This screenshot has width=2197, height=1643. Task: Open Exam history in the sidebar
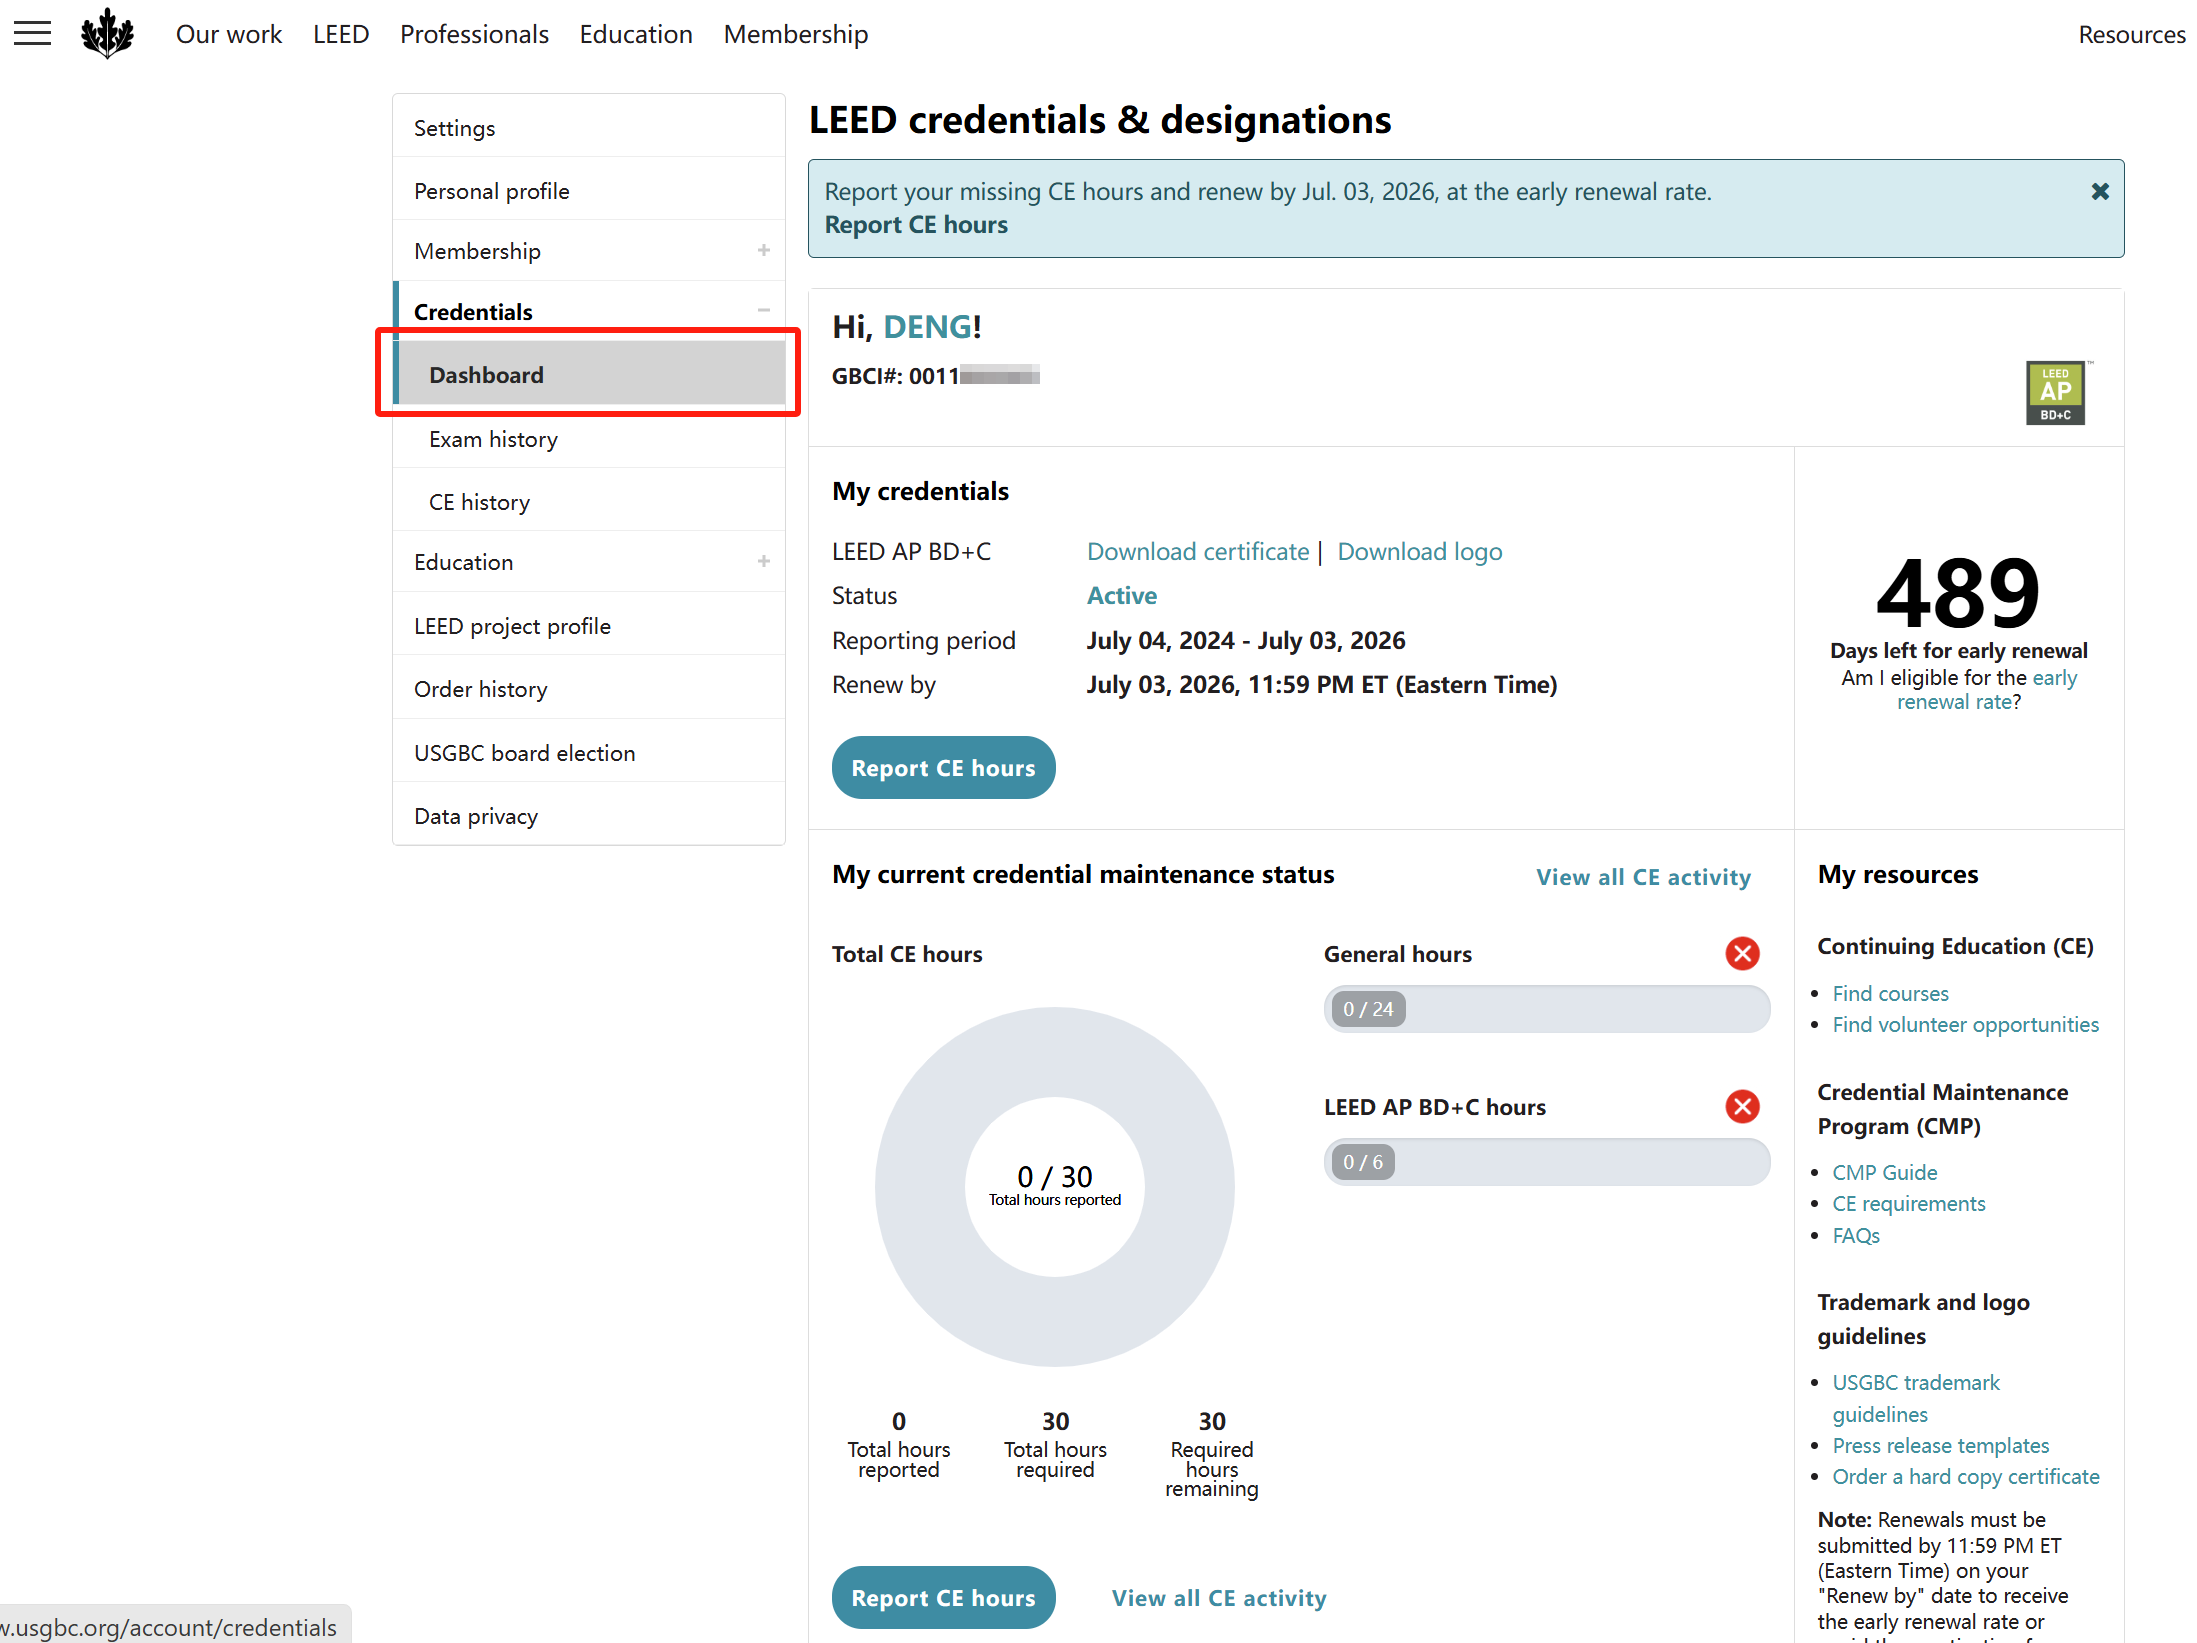[589, 439]
